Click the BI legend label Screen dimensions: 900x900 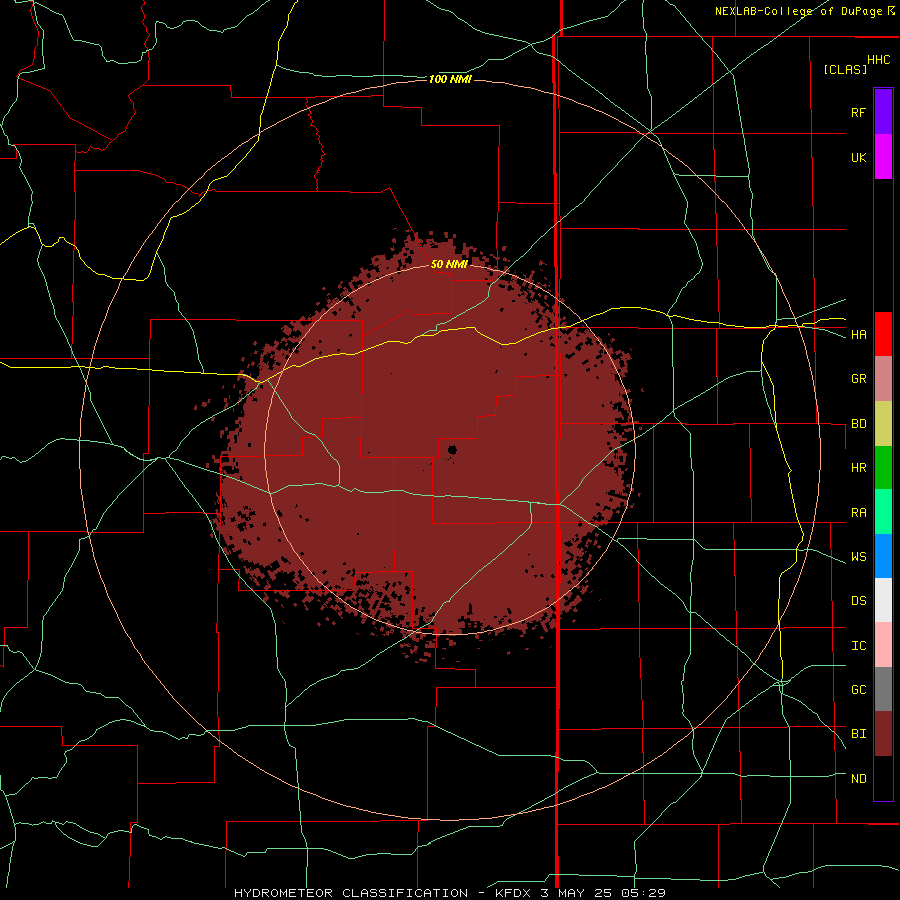point(858,734)
